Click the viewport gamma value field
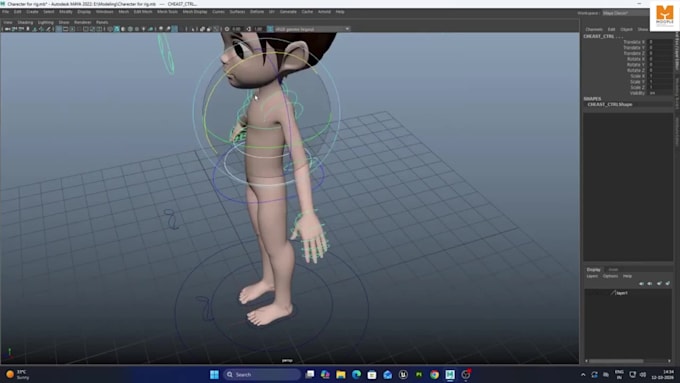 (x=258, y=29)
